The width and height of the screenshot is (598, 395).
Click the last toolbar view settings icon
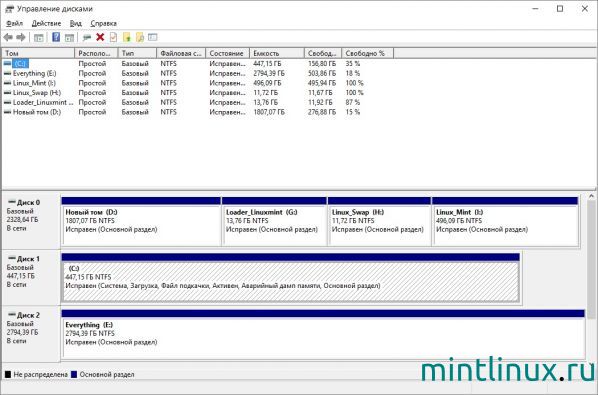[x=153, y=37]
